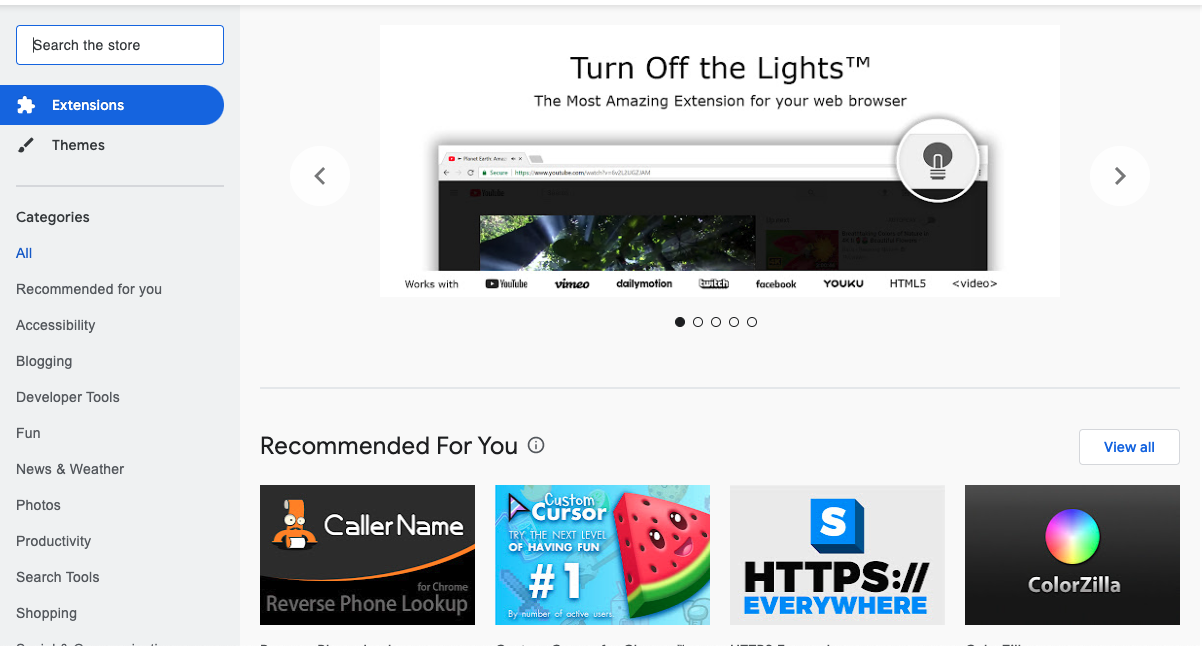Open the ColorZilla extension tile
Image resolution: width=1202 pixels, height=646 pixels.
click(x=1072, y=555)
